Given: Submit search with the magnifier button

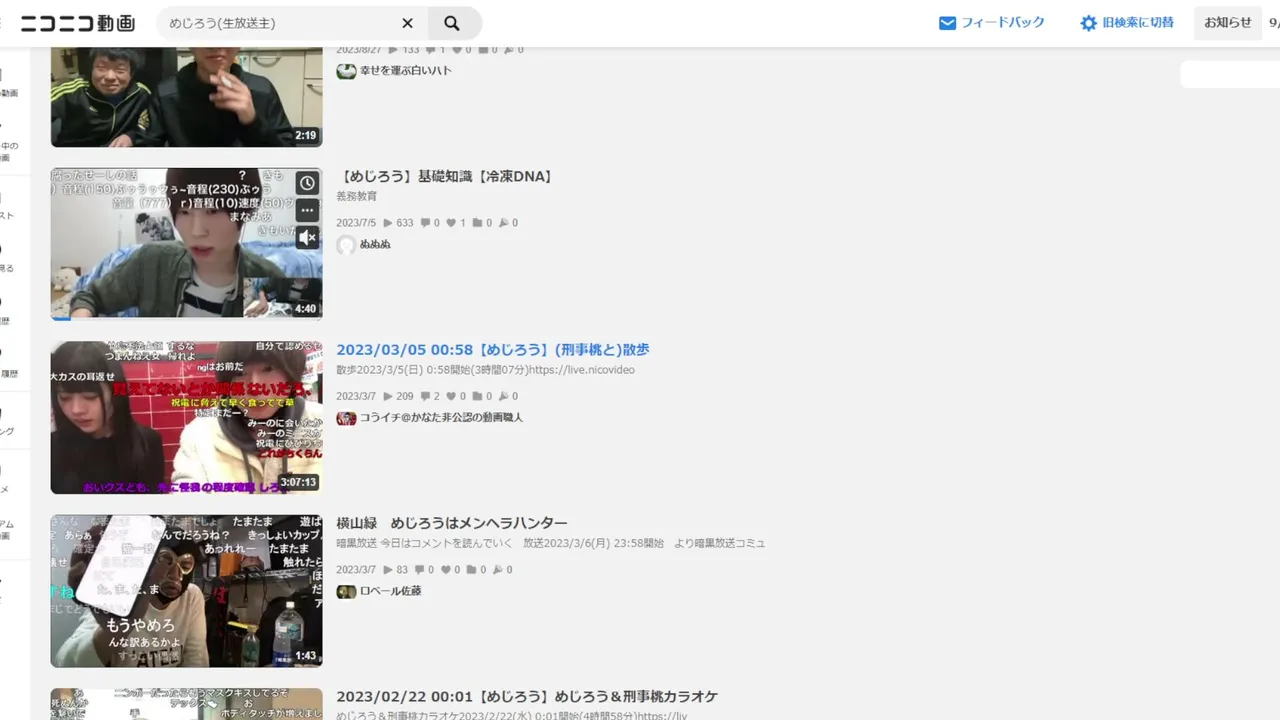Looking at the screenshot, I should [x=453, y=23].
